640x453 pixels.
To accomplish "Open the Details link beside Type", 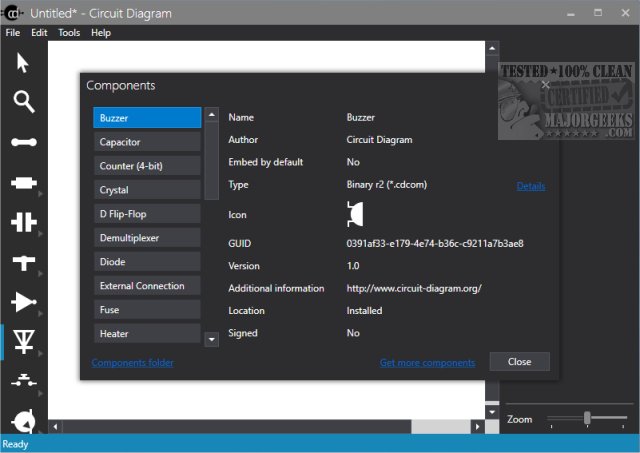I will pos(531,186).
